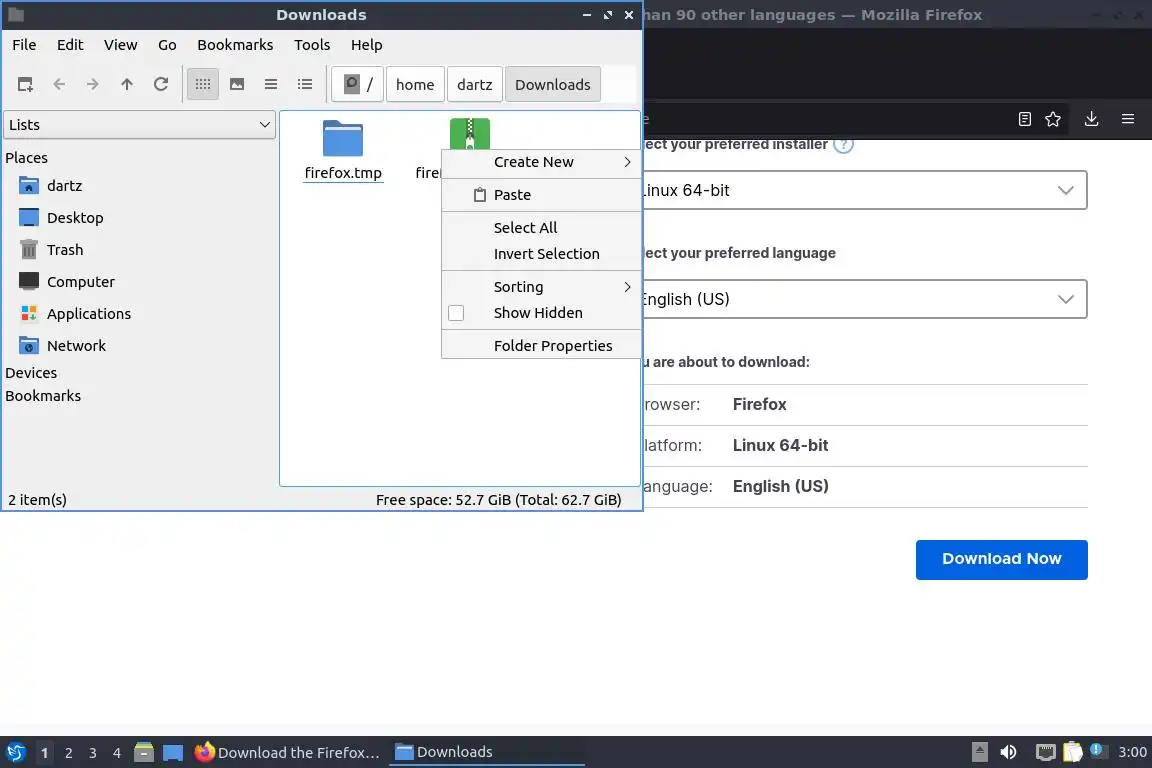The height and width of the screenshot is (768, 1152).
Task: Open update notifier tray icon
Action: pos(1096,750)
